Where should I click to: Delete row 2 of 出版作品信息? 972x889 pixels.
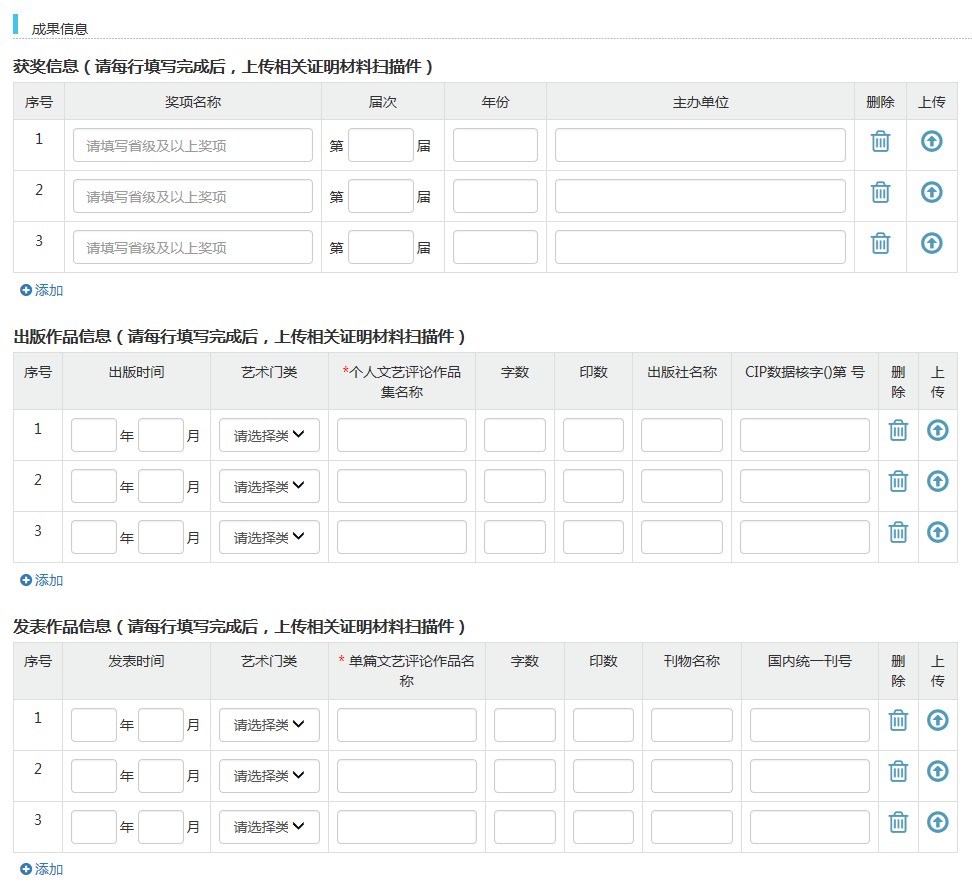(898, 481)
